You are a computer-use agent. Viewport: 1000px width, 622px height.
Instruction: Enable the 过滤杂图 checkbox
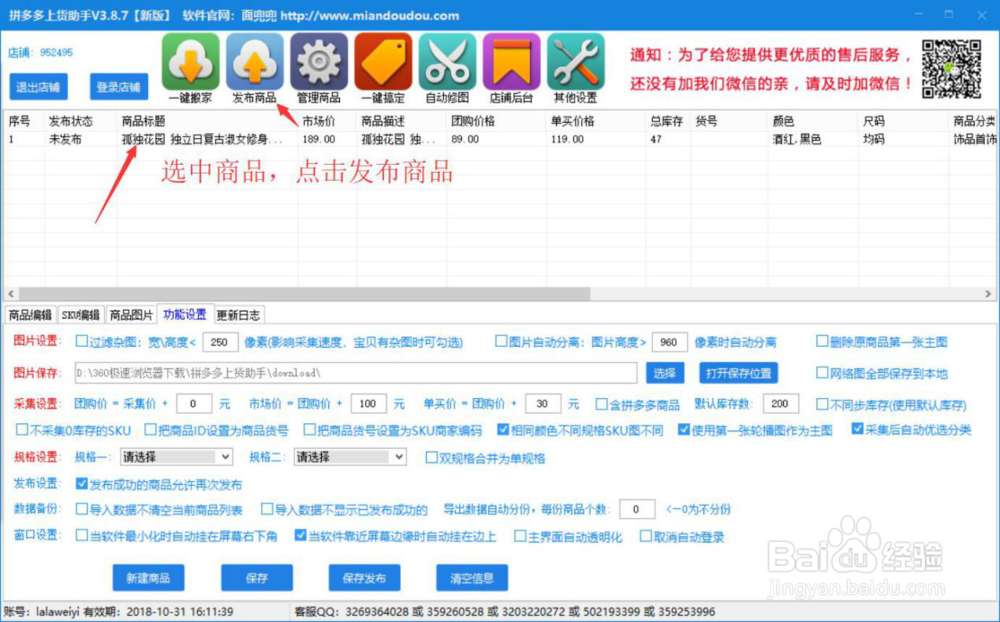pyautogui.click(x=82, y=341)
